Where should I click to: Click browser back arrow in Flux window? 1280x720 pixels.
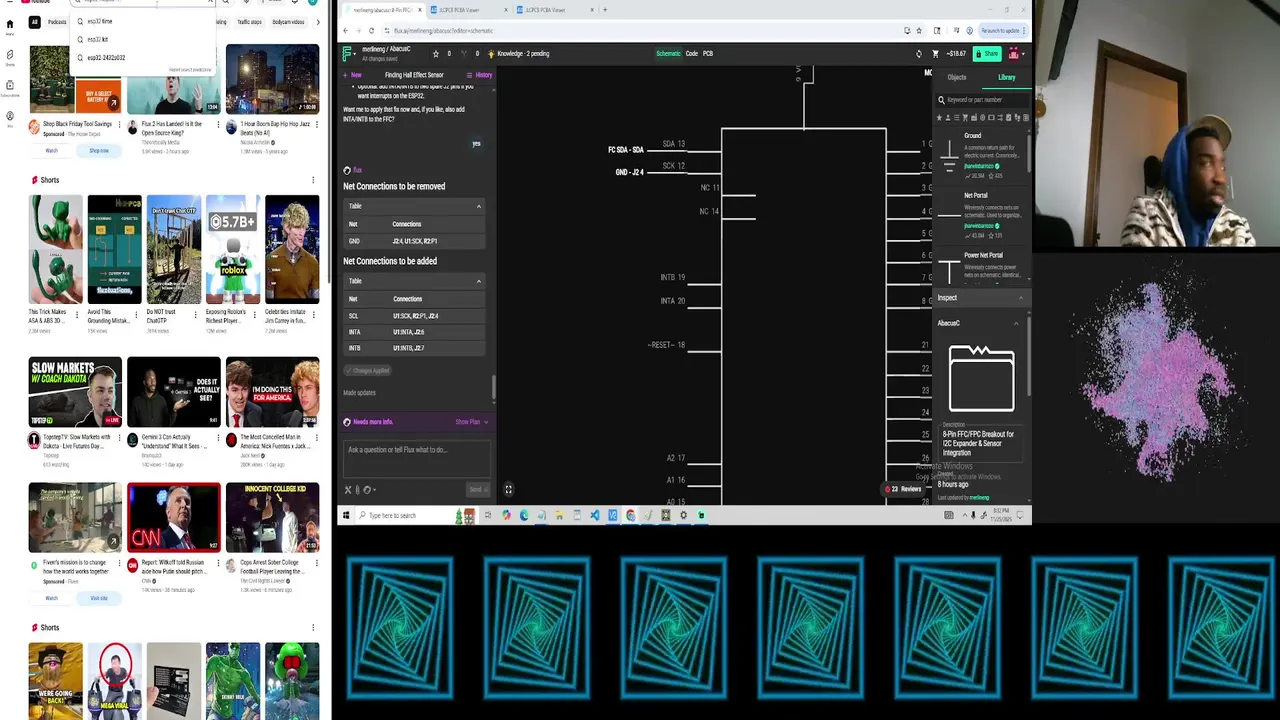(x=345, y=31)
